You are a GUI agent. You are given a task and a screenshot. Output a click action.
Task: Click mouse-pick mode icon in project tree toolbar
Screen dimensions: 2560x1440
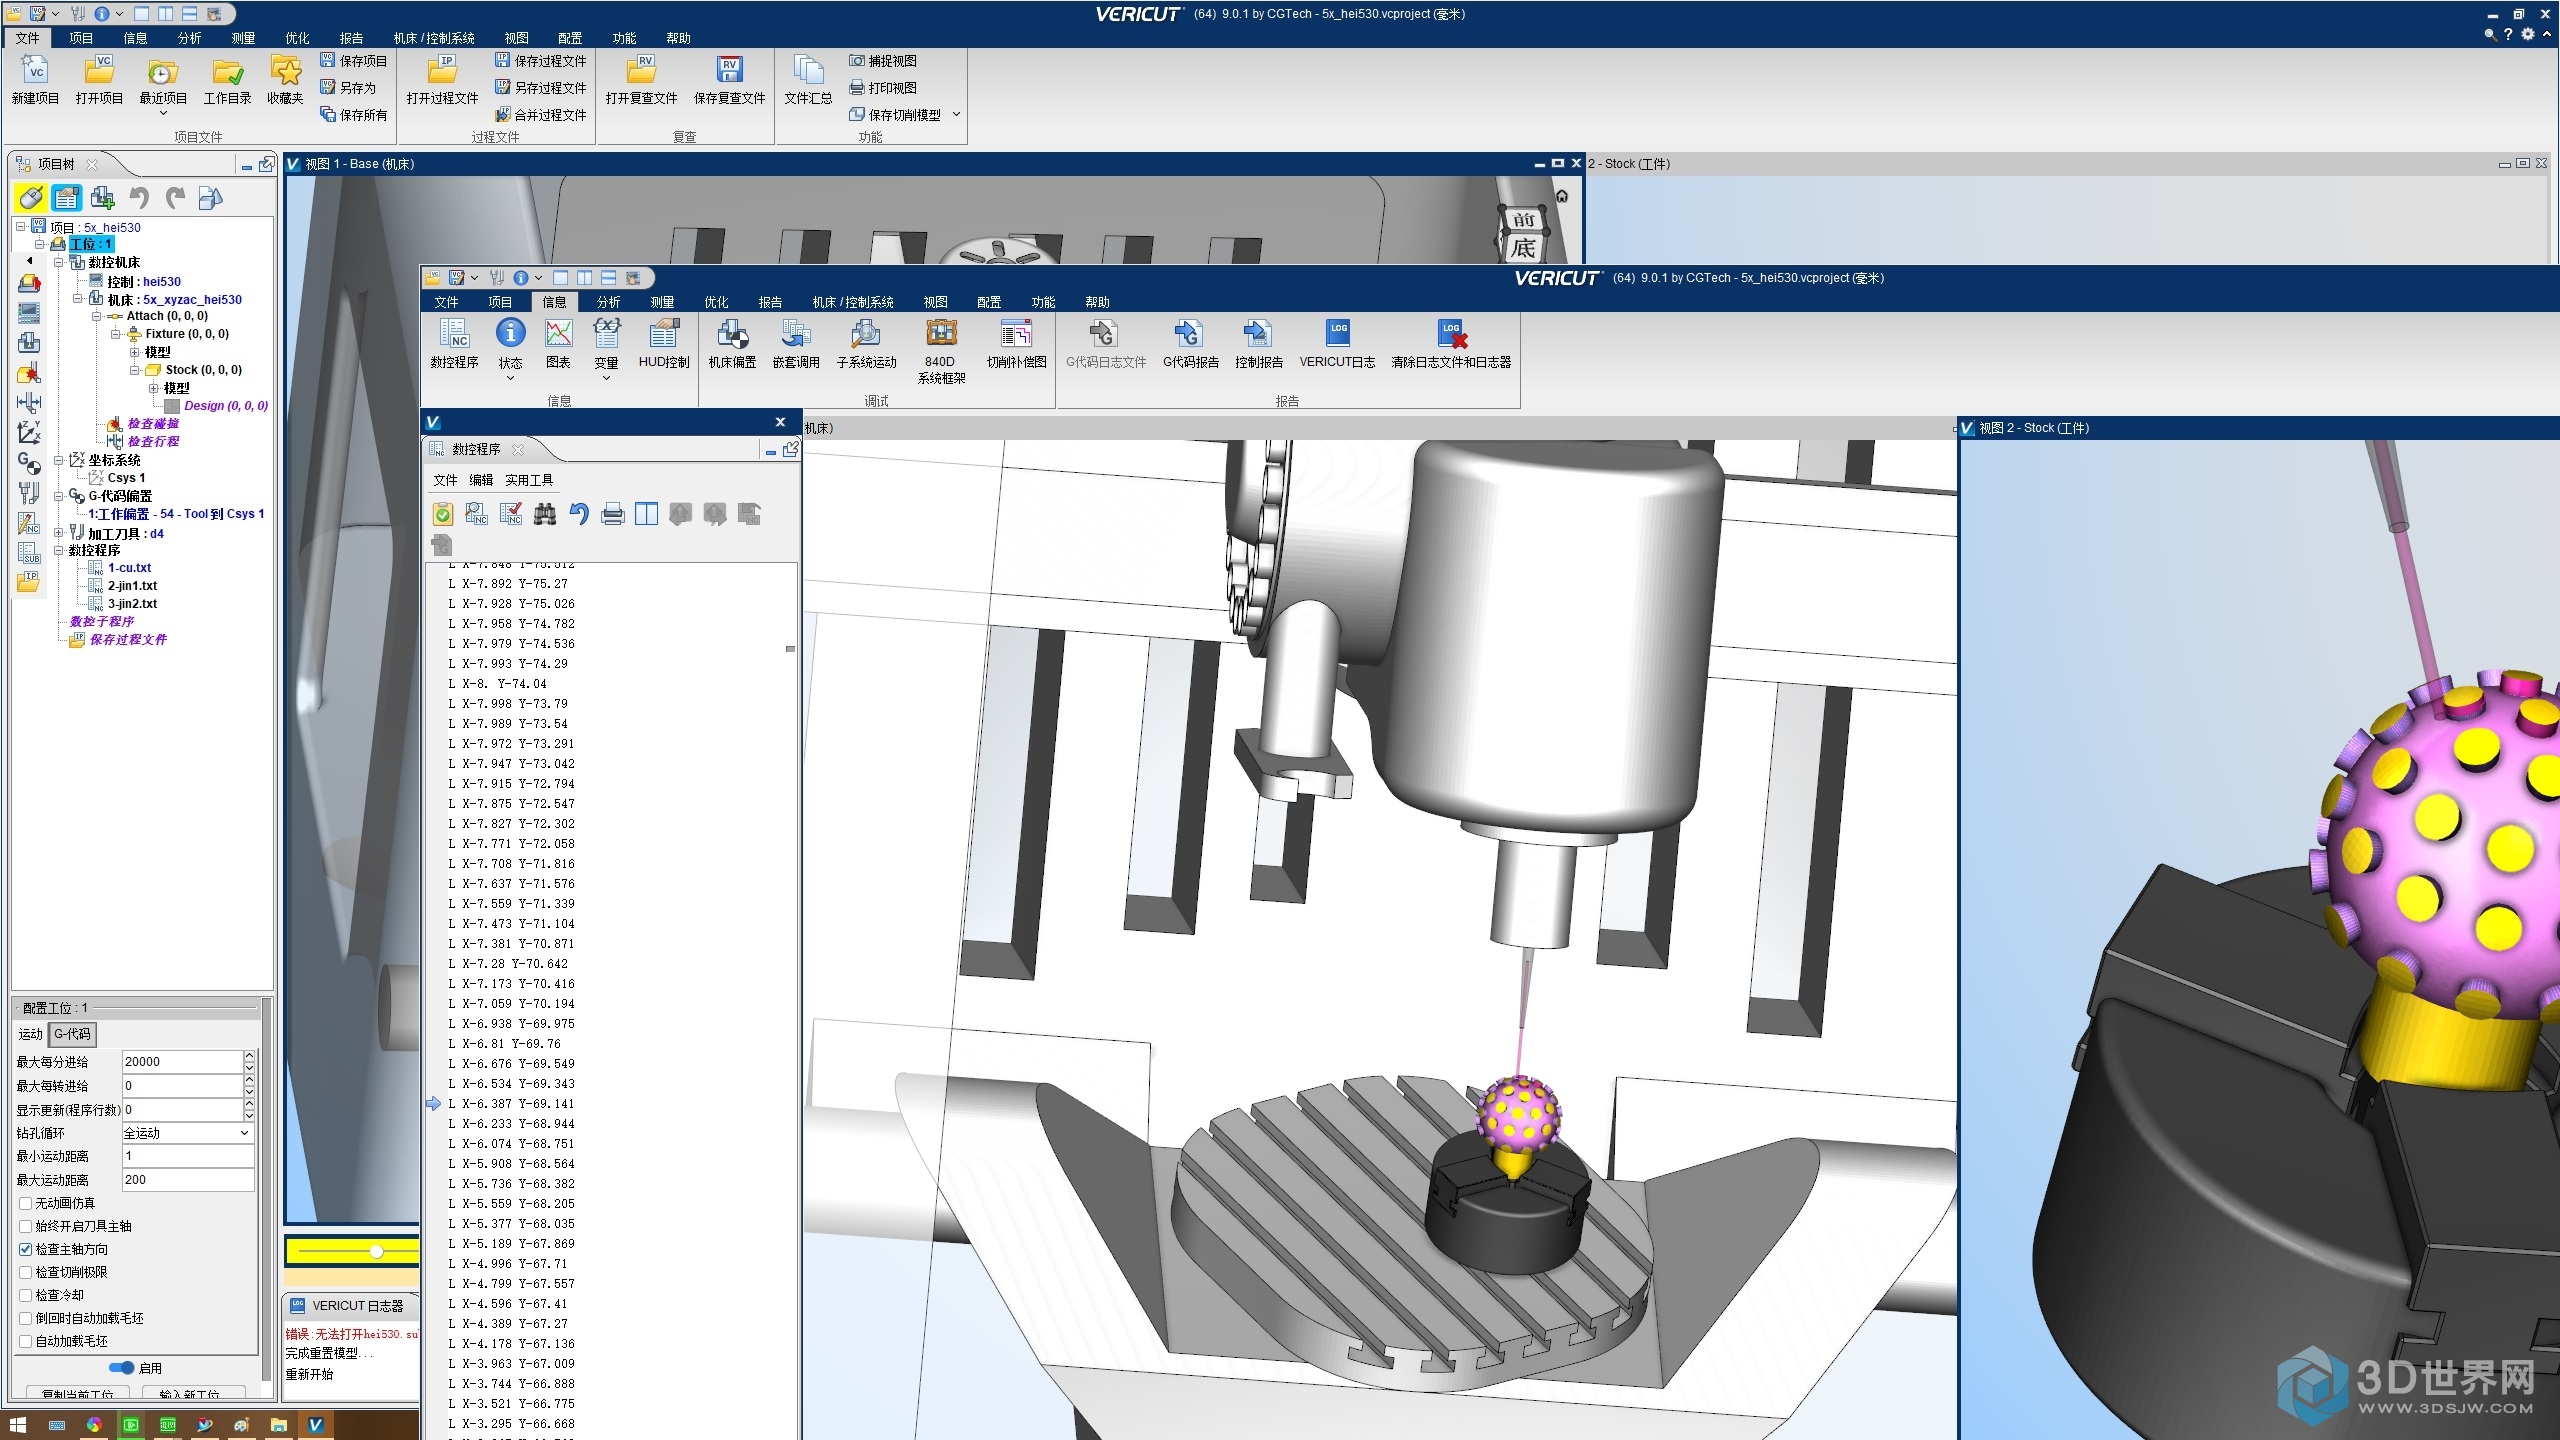pos(30,198)
